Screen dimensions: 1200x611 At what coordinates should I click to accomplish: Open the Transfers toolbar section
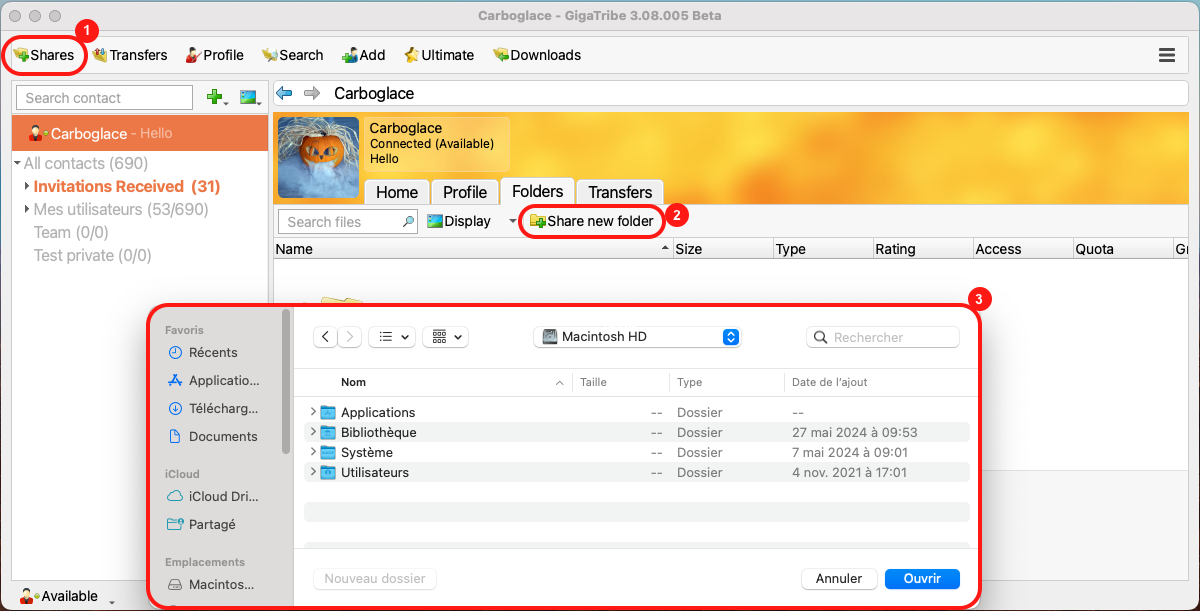(x=130, y=55)
